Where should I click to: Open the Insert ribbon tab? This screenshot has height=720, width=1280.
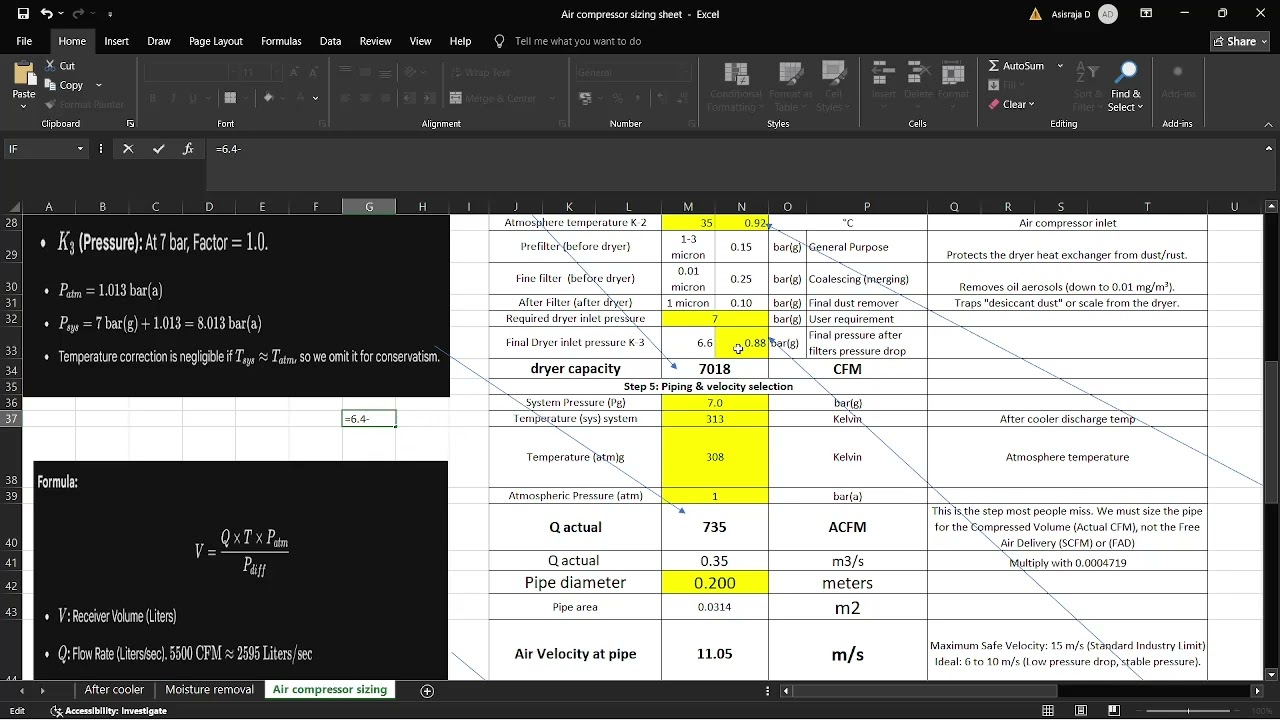point(117,41)
